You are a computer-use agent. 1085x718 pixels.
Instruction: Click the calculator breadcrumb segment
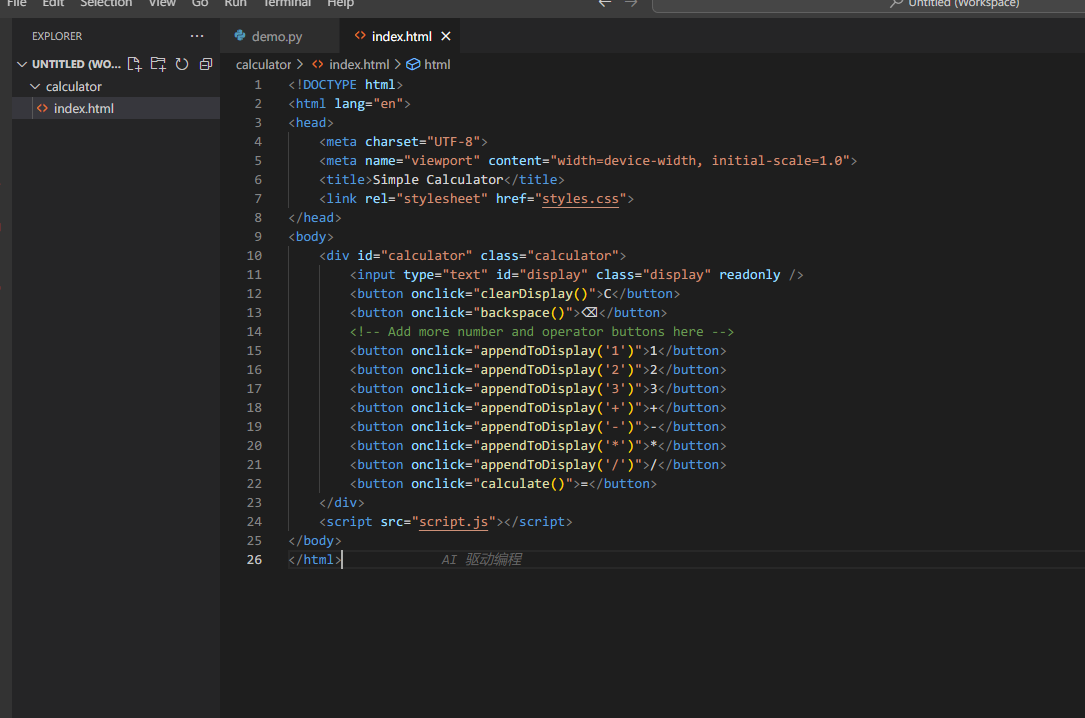[x=263, y=64]
